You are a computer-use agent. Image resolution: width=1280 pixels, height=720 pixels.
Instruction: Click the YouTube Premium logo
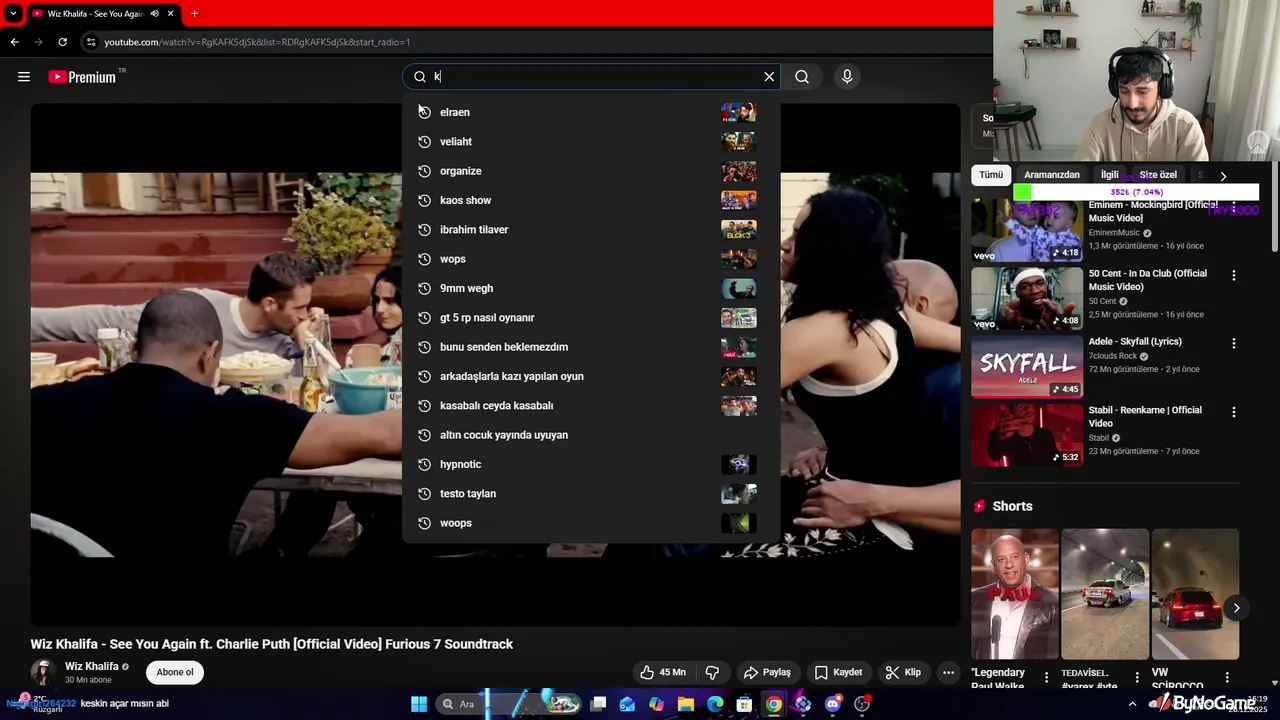click(x=82, y=77)
